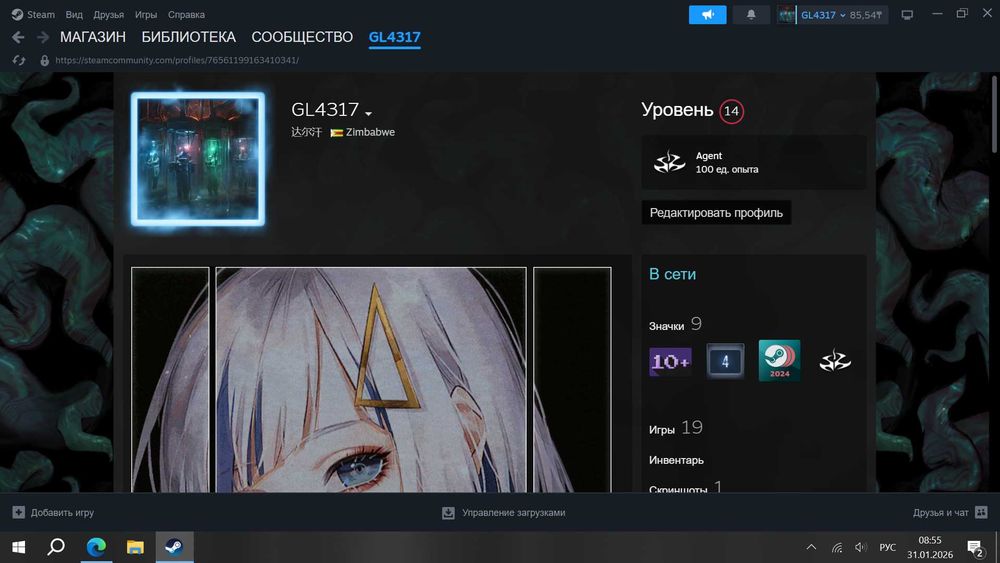This screenshot has height=563, width=1000.
Task: Click the lock icon beside URL
Action: pos(44,60)
